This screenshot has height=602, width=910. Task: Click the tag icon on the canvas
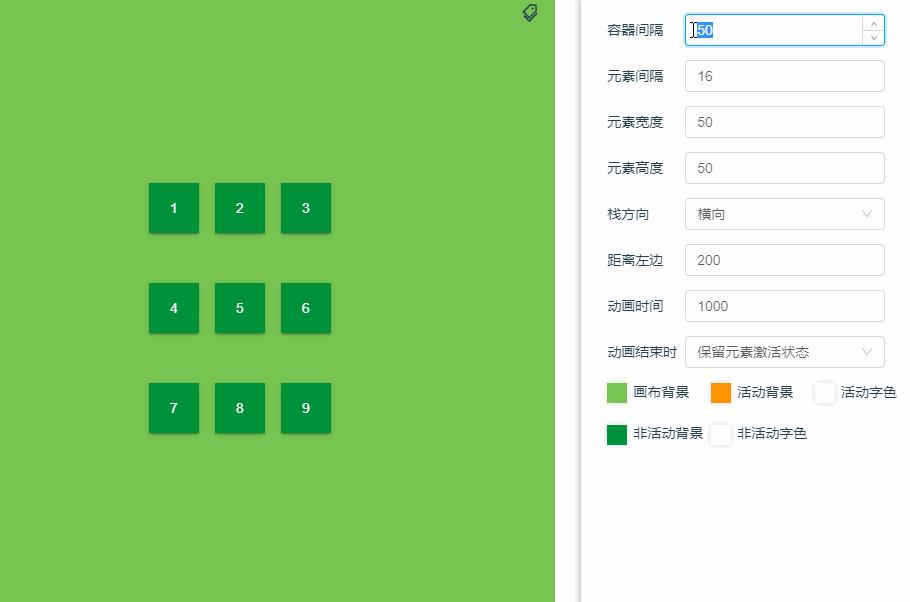pyautogui.click(x=530, y=12)
